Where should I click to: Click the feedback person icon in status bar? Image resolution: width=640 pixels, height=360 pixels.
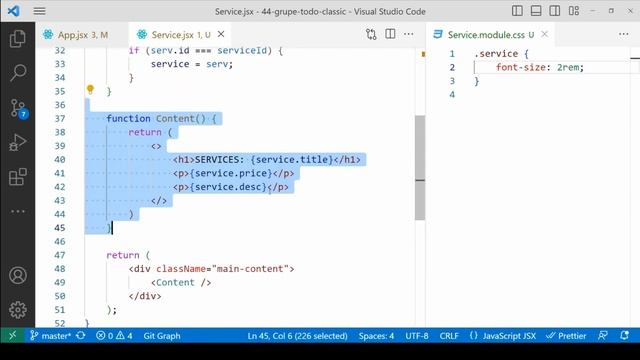pos(603,336)
